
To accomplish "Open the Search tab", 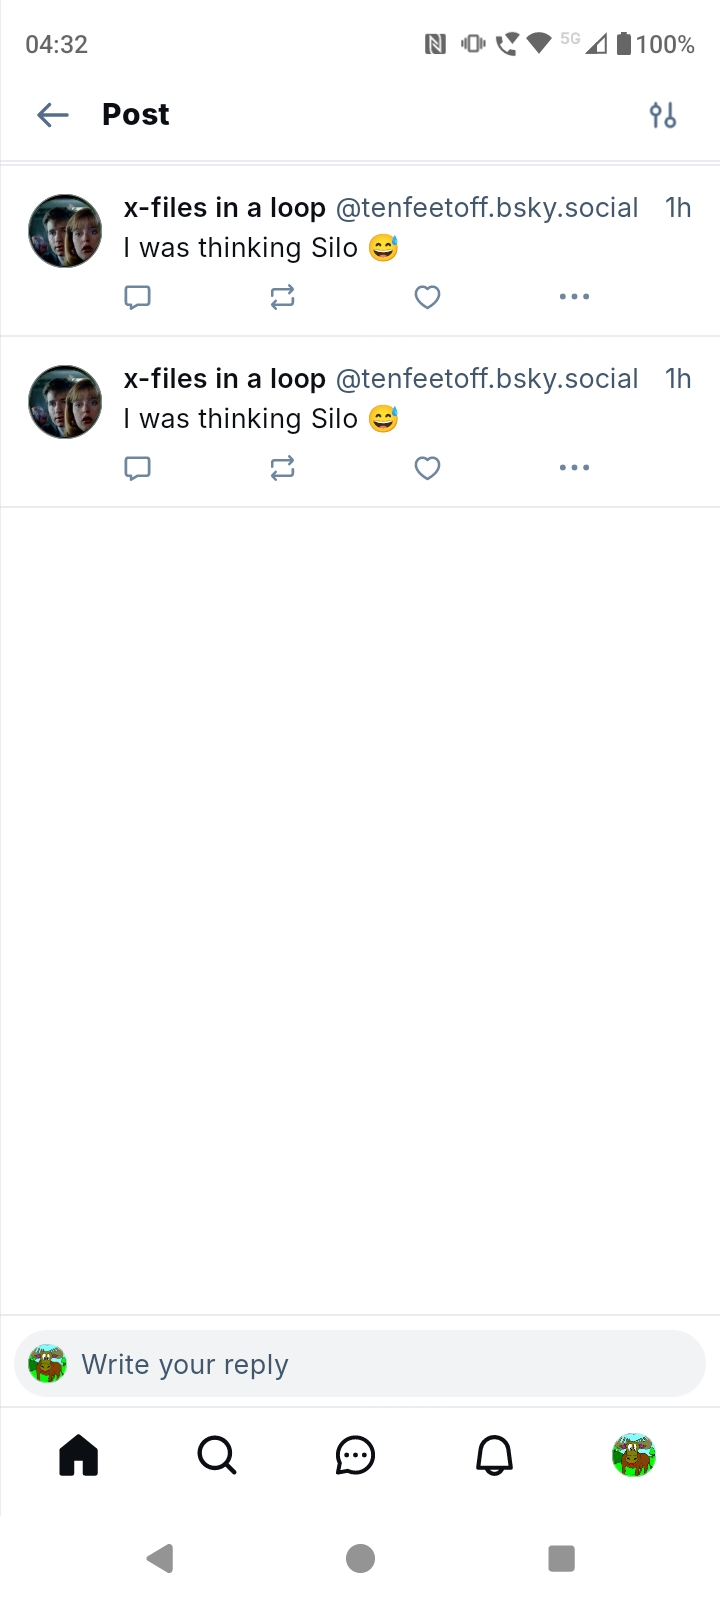I will pyautogui.click(x=217, y=1455).
